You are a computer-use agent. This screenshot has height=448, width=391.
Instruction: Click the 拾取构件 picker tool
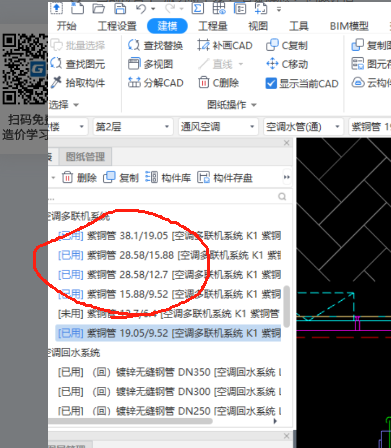pos(78,83)
